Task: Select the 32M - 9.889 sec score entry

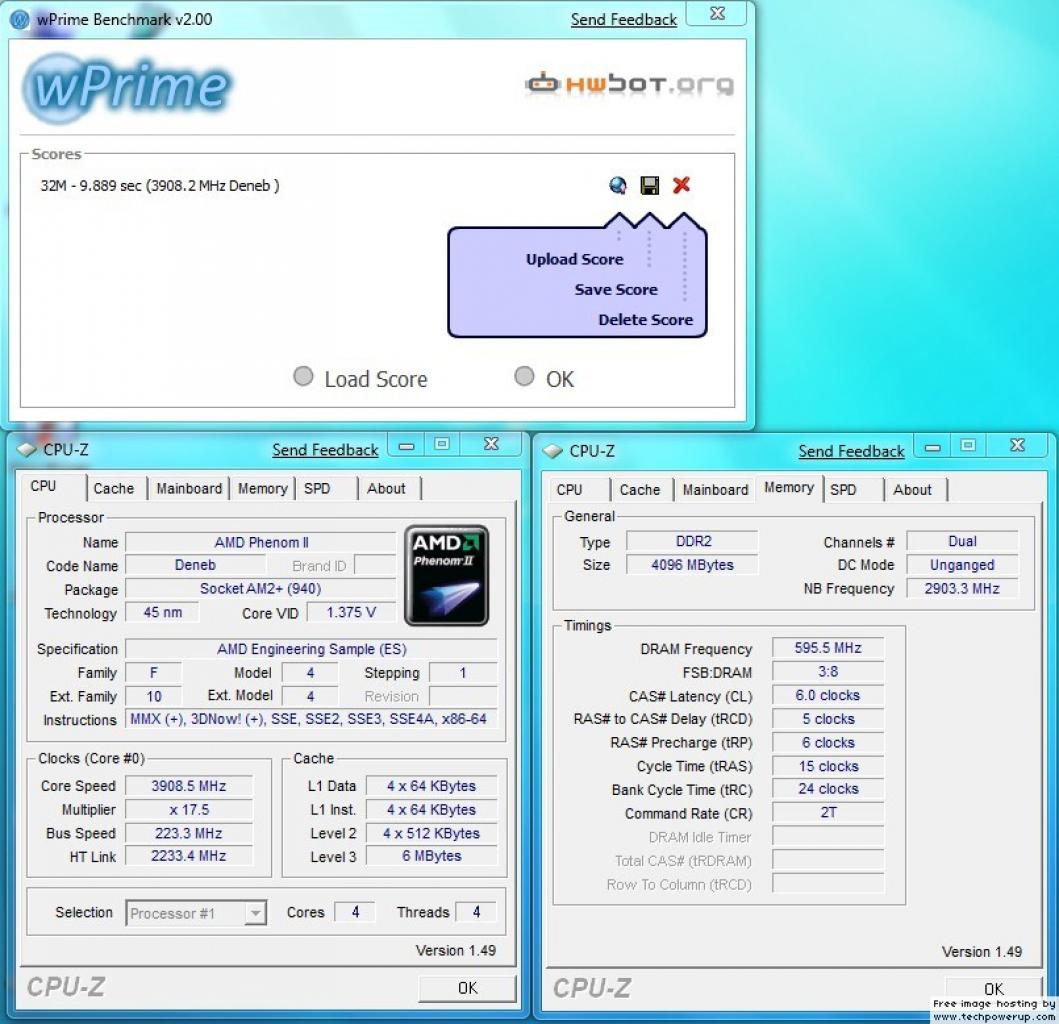Action: coord(160,186)
